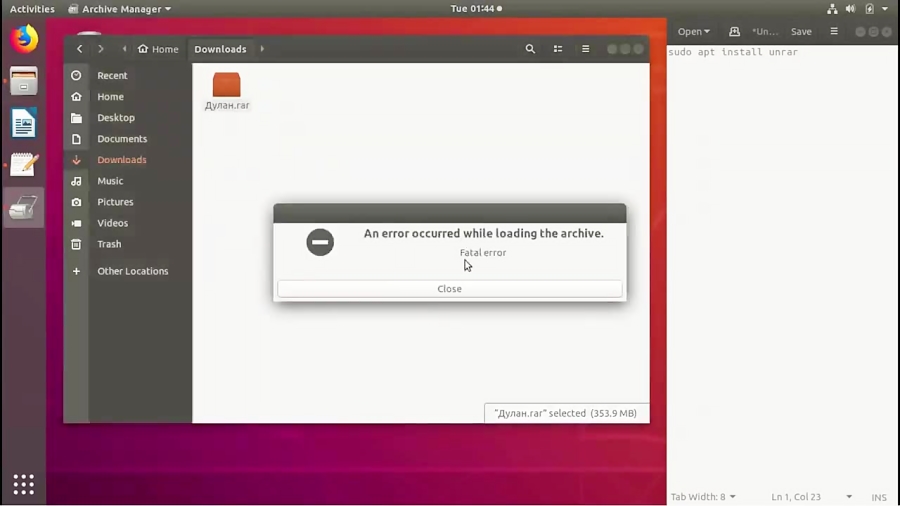Launch LibreOffice Writer from the dock
The width and height of the screenshot is (900, 506).
coord(24,123)
